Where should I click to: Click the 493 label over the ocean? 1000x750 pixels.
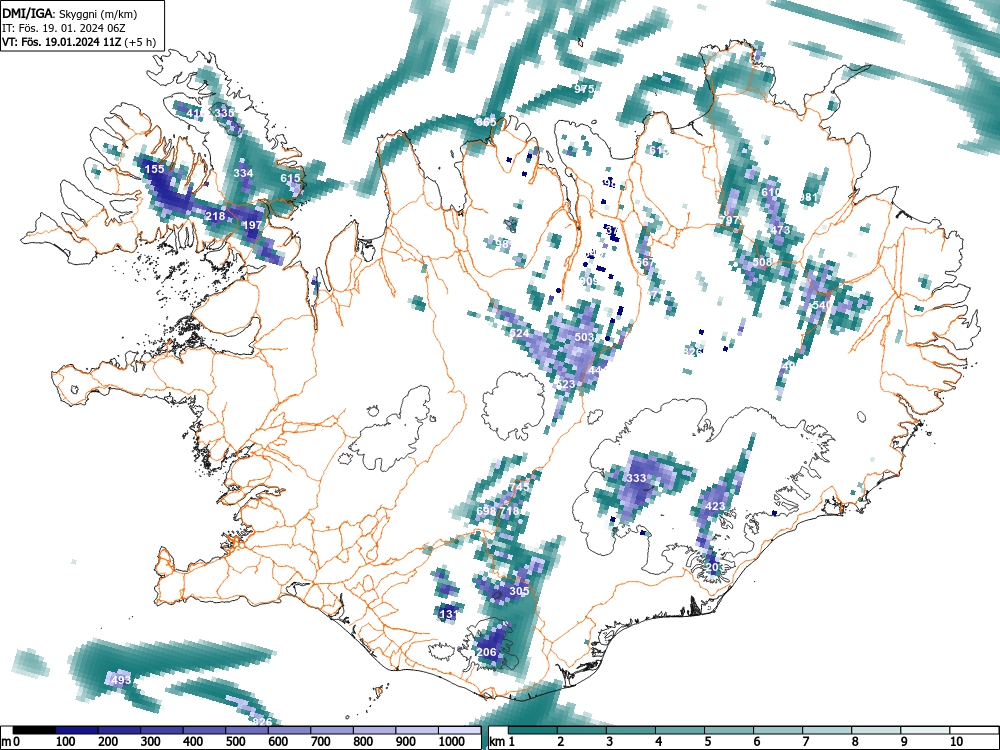click(121, 680)
